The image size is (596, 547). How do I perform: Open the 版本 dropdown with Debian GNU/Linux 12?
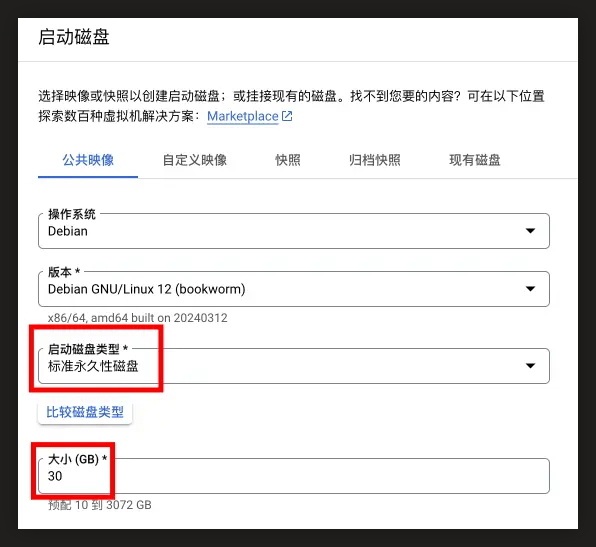click(x=294, y=289)
